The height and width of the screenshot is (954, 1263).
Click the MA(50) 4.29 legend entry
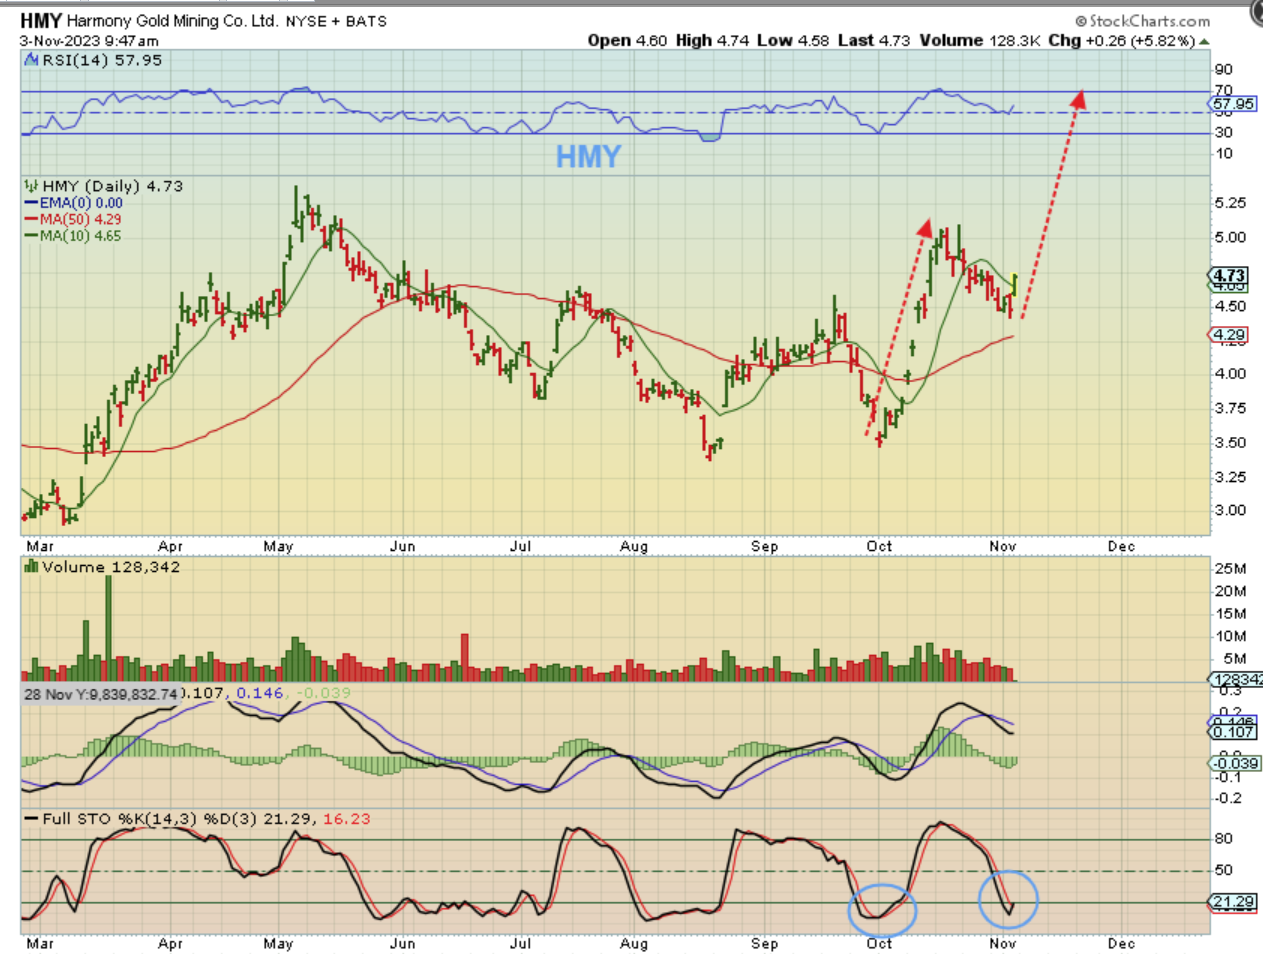pyautogui.click(x=80, y=220)
